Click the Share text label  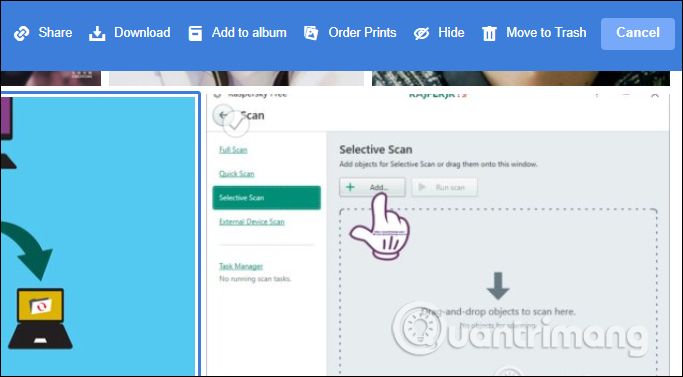tap(55, 33)
